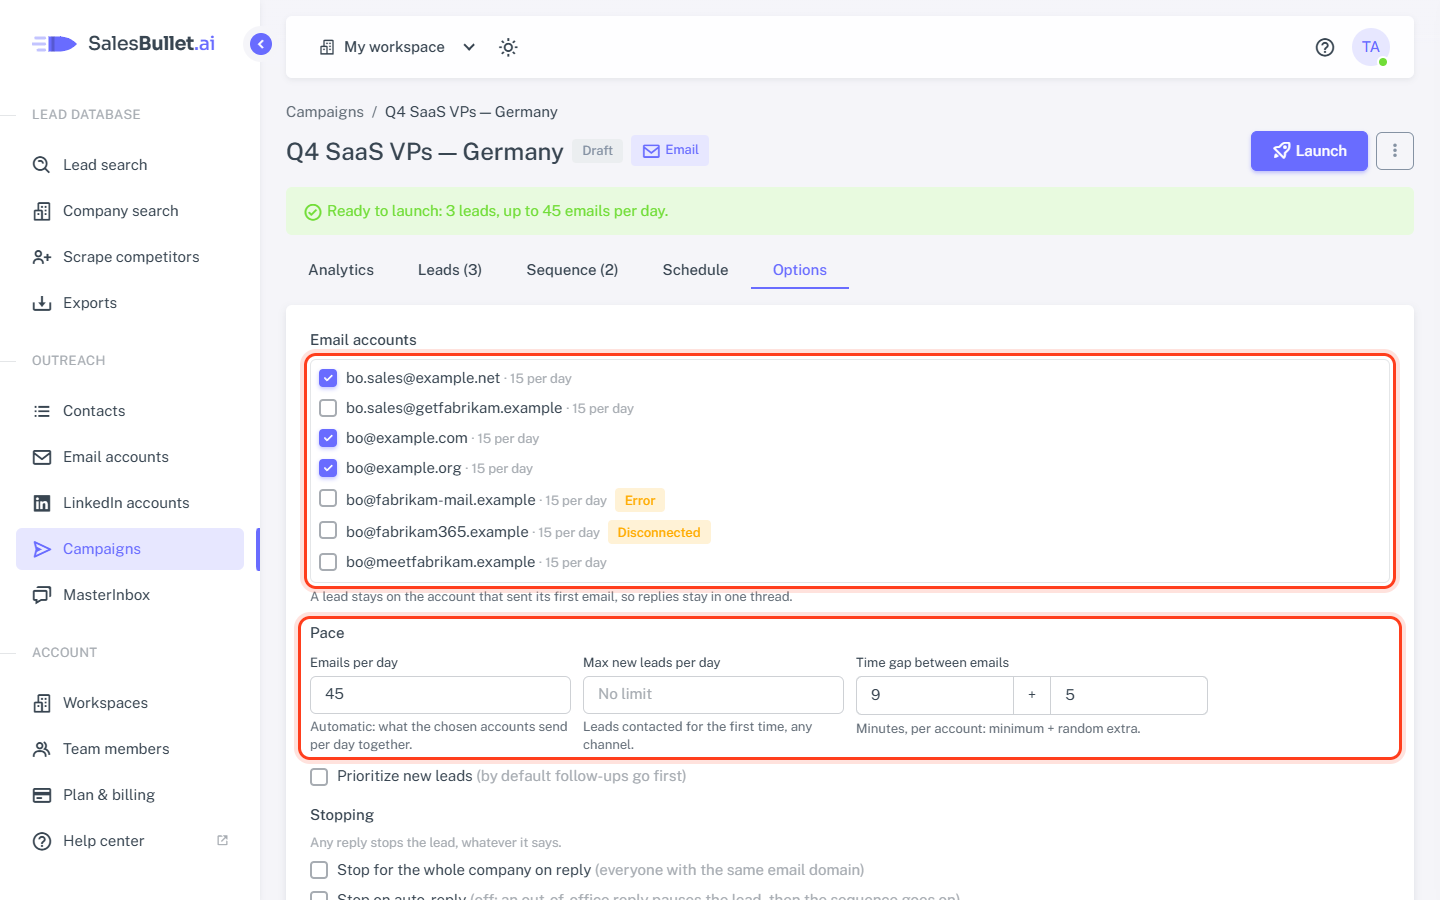The width and height of the screenshot is (1440, 900).
Task: Open Team members in the sidebar
Action: click(x=130, y=749)
